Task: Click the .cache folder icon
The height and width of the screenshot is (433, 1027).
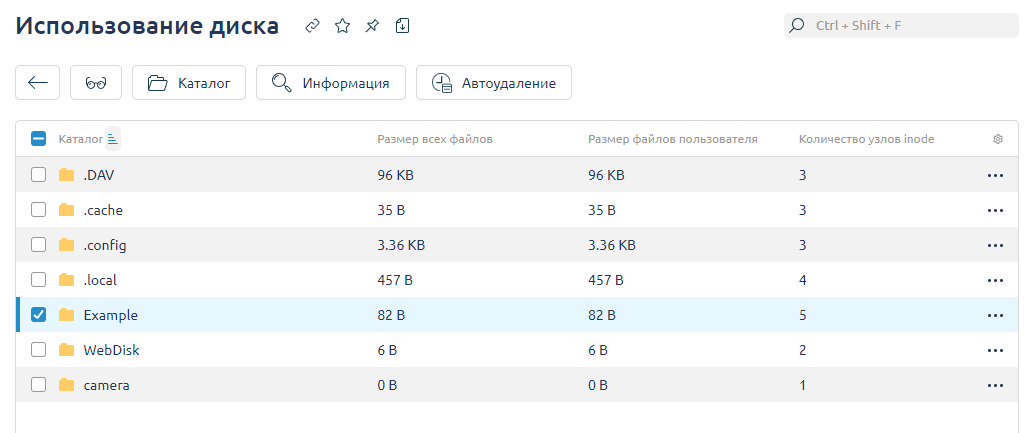Action: (66, 210)
